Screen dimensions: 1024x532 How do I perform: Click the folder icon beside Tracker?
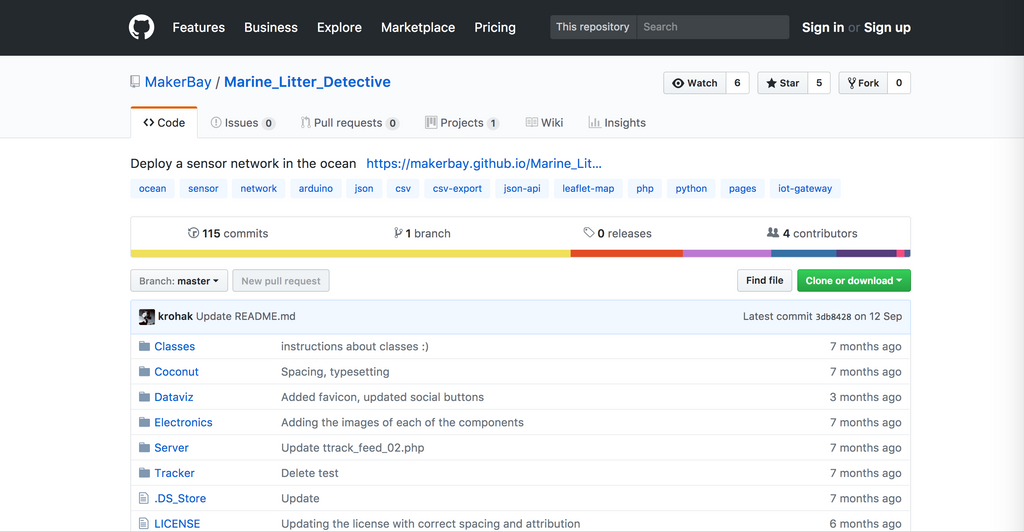click(x=144, y=473)
